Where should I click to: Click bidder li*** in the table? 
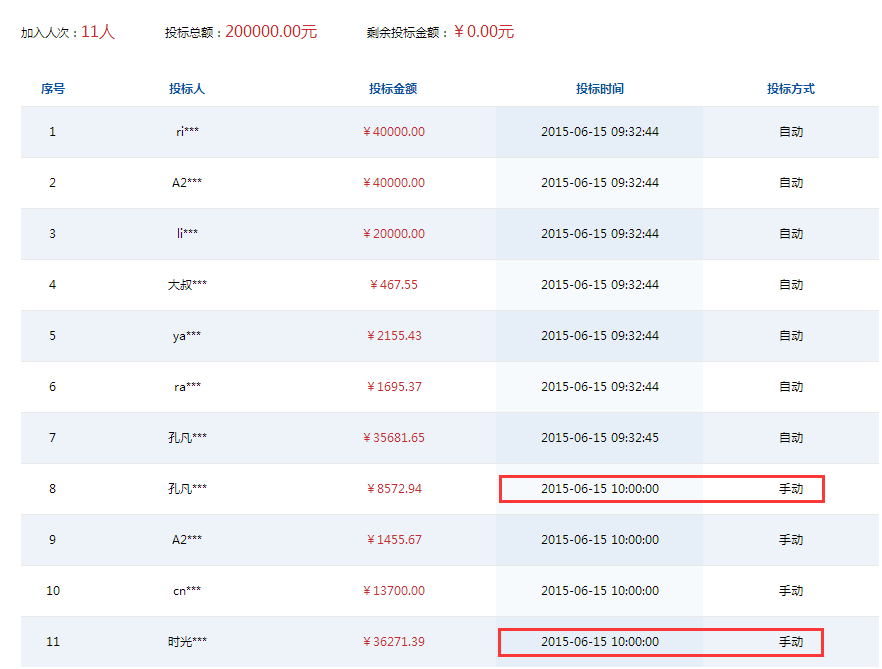[187, 234]
